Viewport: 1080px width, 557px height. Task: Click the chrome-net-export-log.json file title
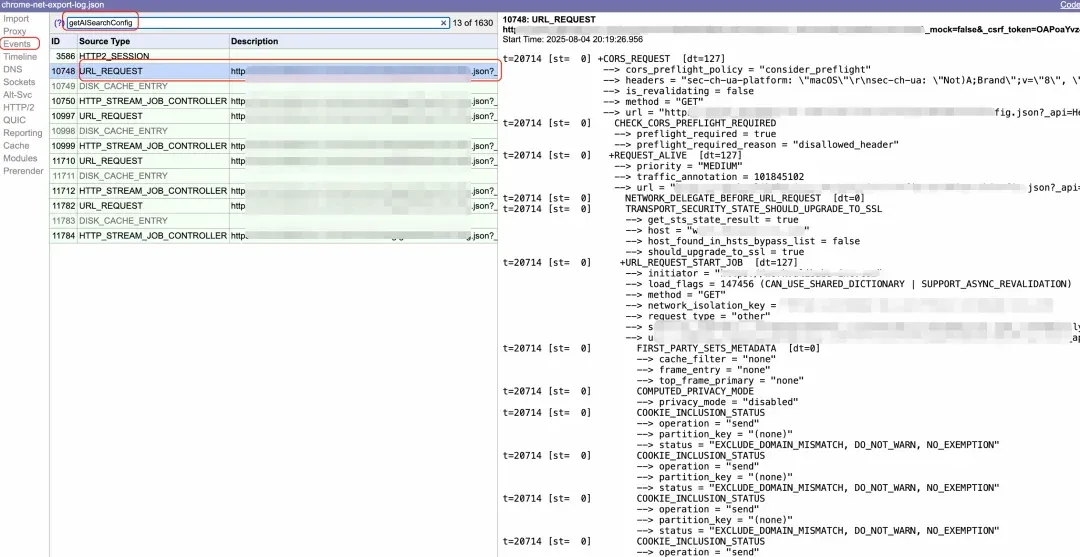point(53,5)
